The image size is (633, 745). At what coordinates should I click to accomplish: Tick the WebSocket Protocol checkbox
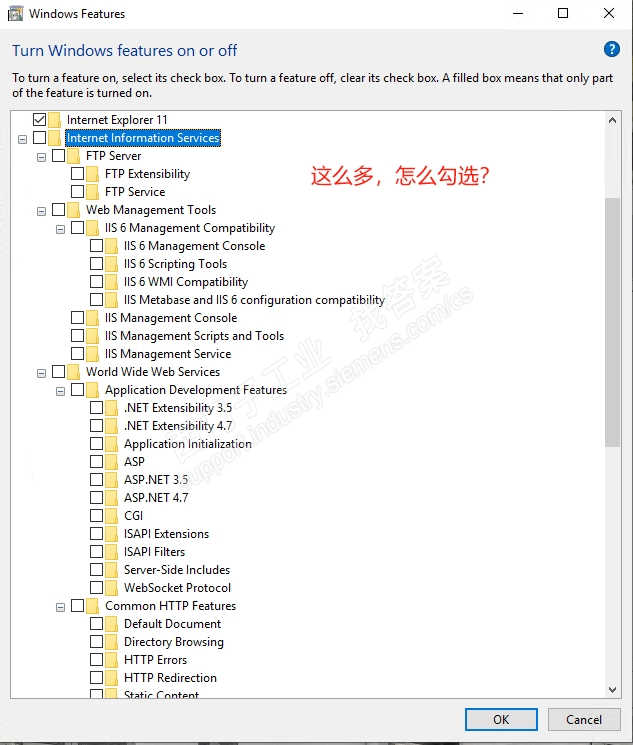tap(96, 588)
